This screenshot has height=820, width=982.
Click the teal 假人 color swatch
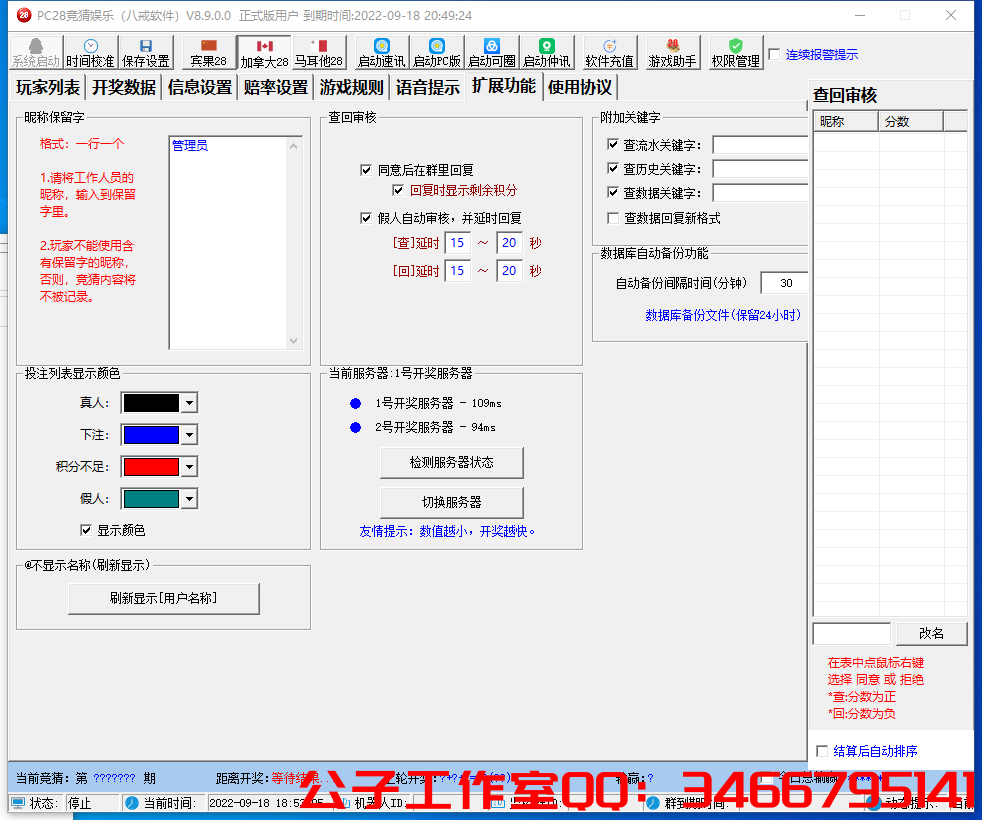pos(151,499)
